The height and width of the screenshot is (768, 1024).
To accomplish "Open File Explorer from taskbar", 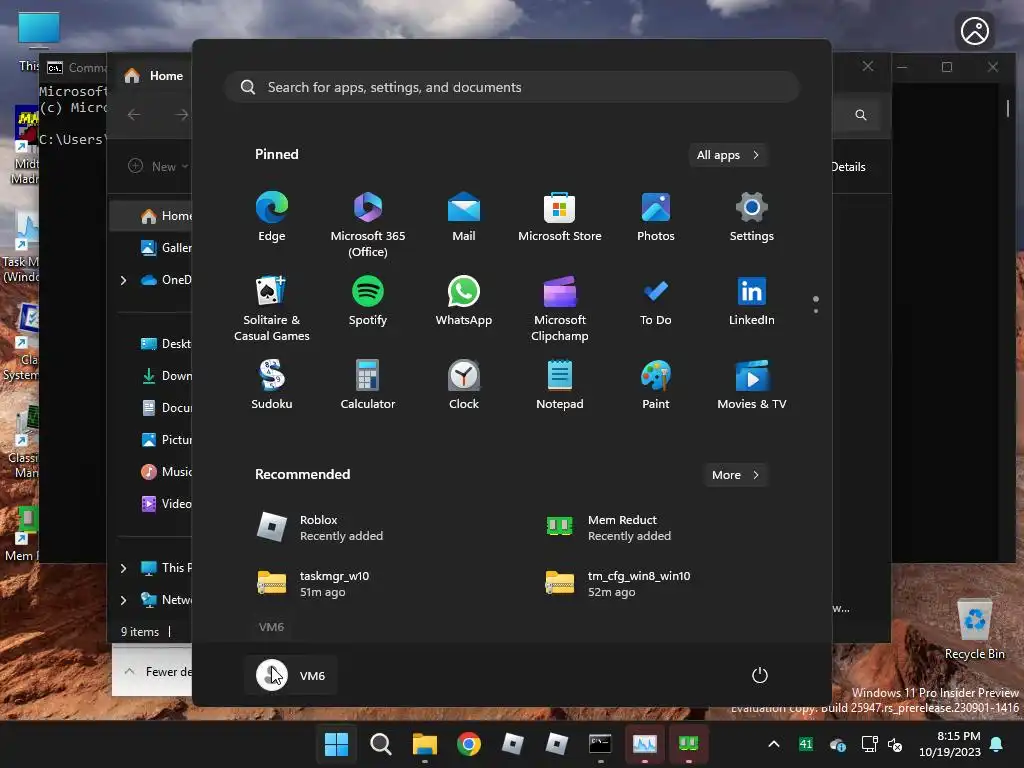I will pyautogui.click(x=424, y=744).
